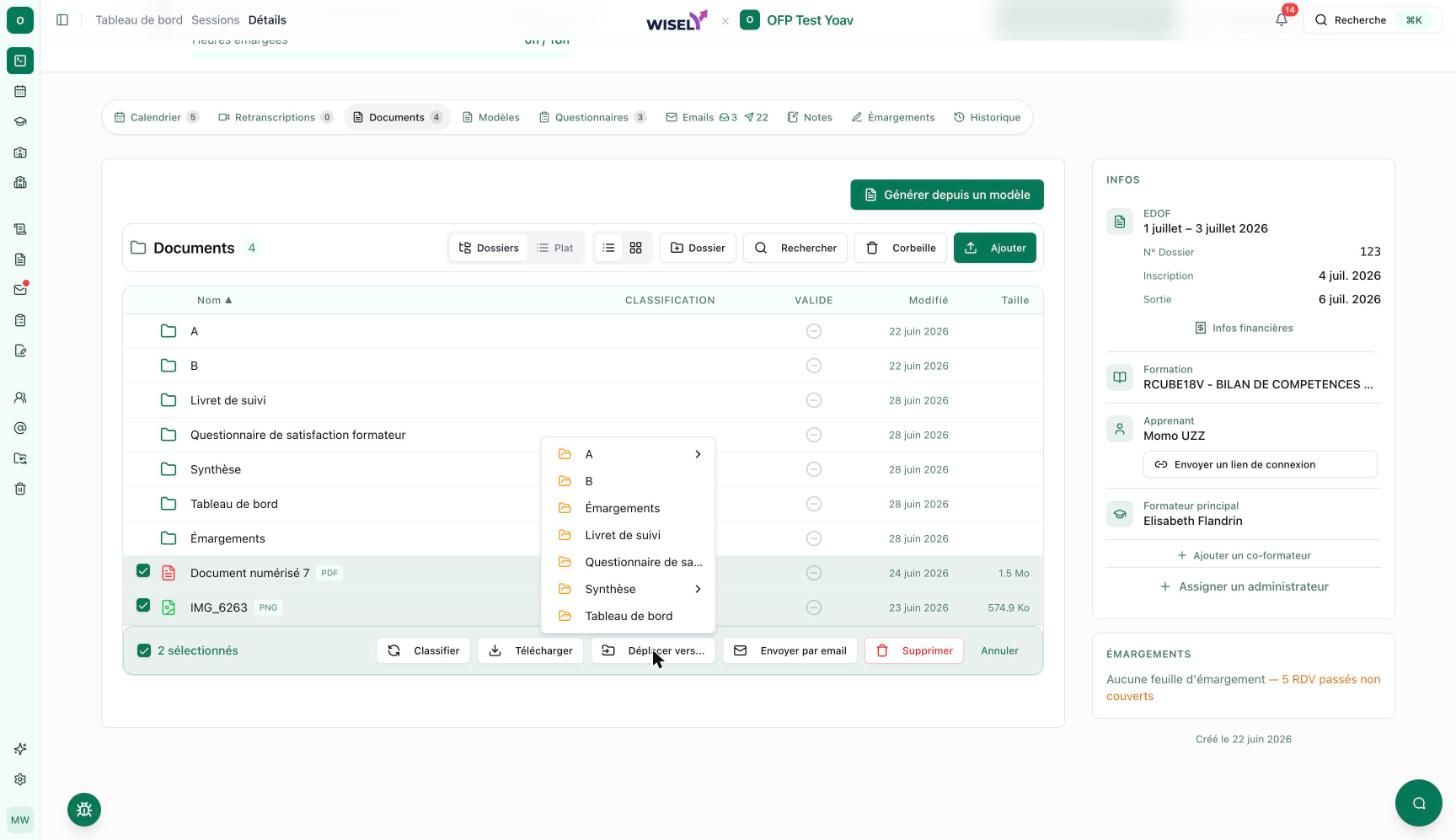Click Envoyer un lien de connexion
This screenshot has width=1456, height=840.
(x=1260, y=464)
